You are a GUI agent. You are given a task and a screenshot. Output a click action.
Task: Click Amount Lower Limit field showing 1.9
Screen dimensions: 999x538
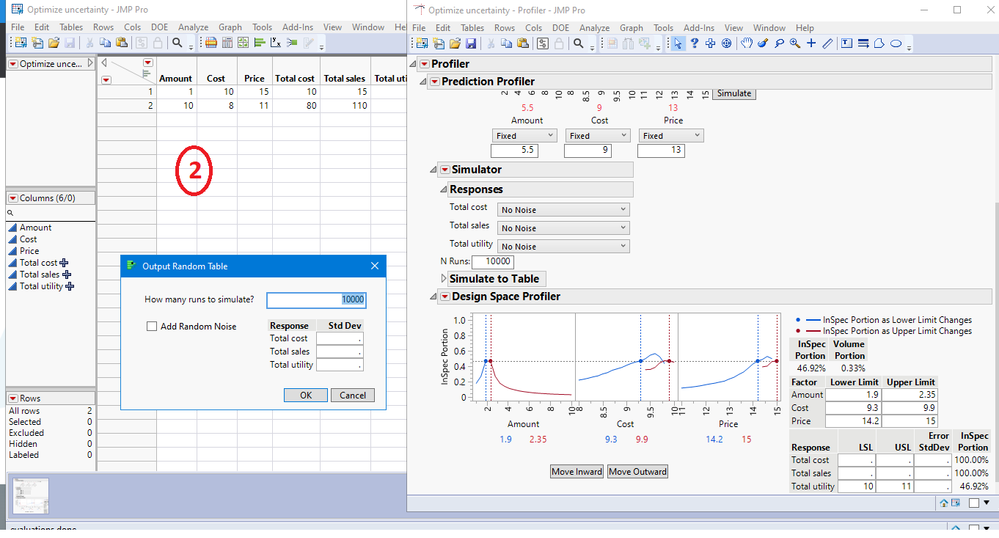pos(854,395)
